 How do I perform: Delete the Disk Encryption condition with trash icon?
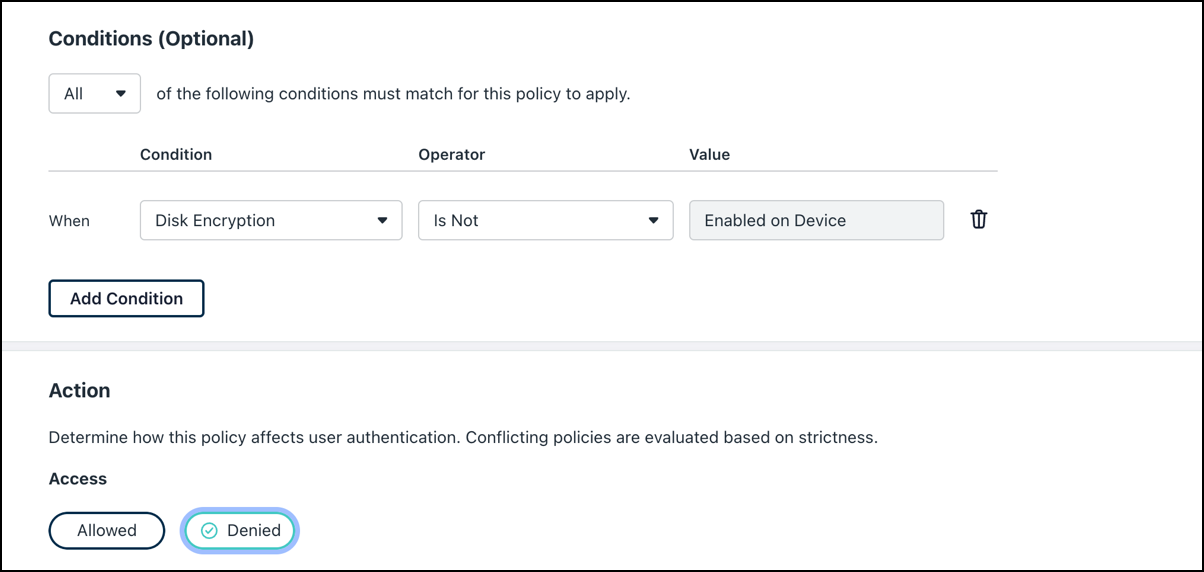point(979,220)
